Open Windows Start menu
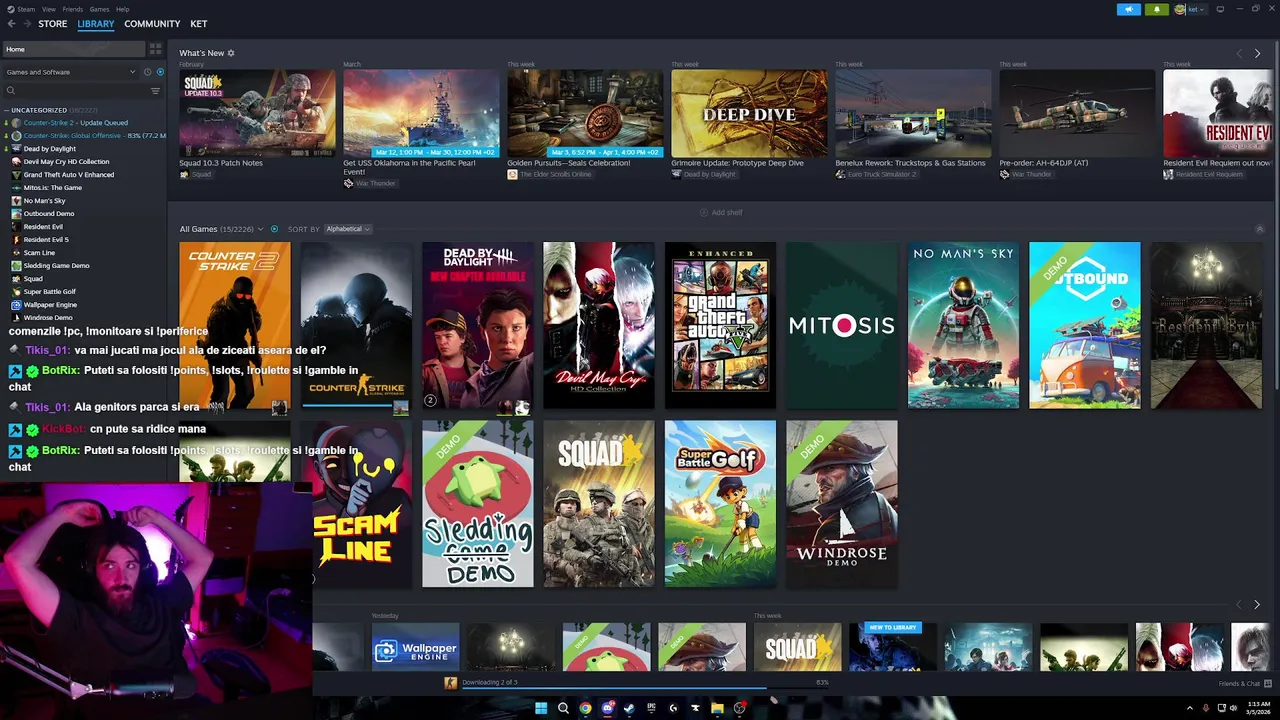The image size is (1280, 720). [541, 708]
